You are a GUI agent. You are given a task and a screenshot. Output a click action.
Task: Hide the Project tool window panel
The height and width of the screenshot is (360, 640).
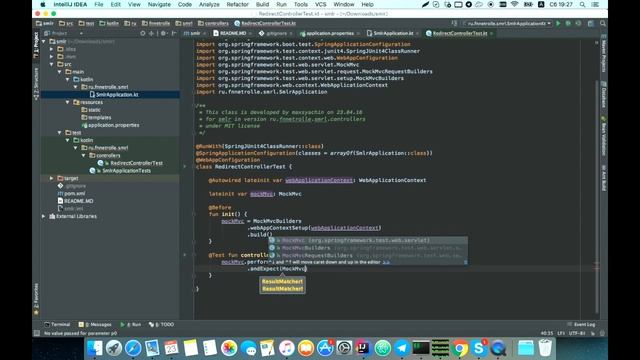coord(174,33)
